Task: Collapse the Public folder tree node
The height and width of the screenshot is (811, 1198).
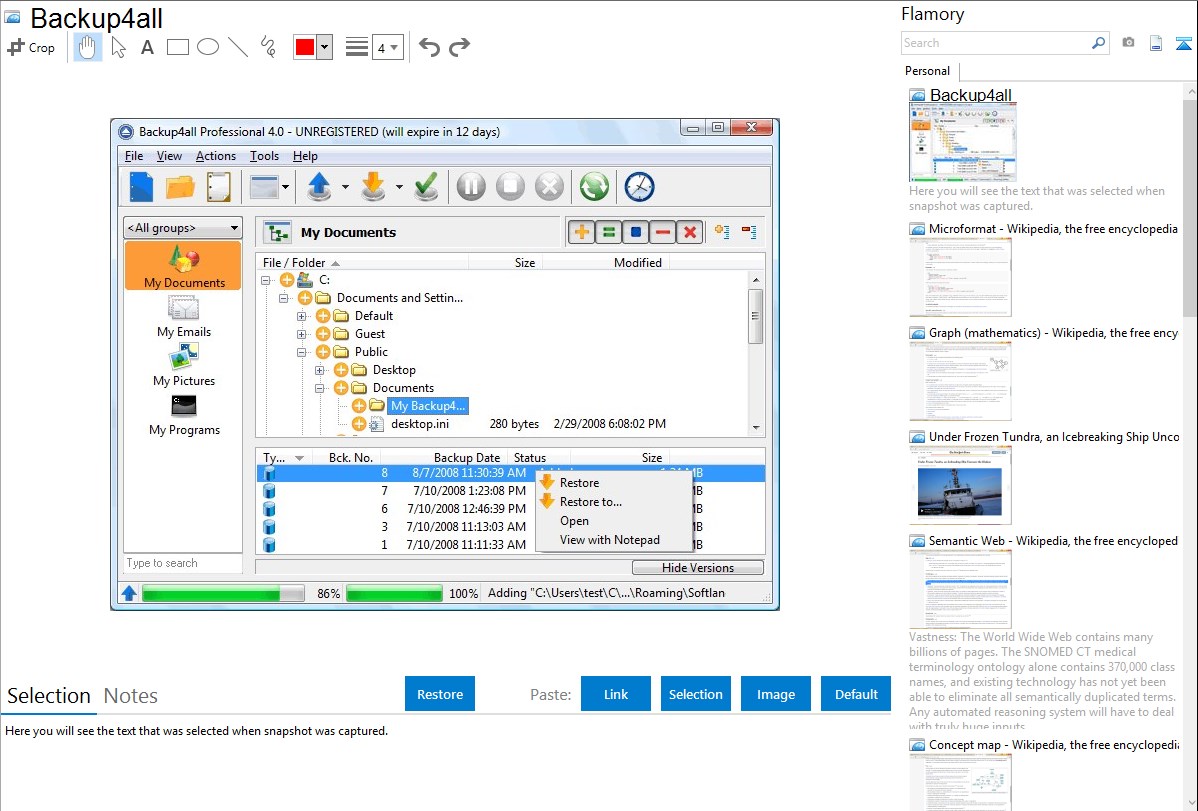Action: (x=302, y=352)
